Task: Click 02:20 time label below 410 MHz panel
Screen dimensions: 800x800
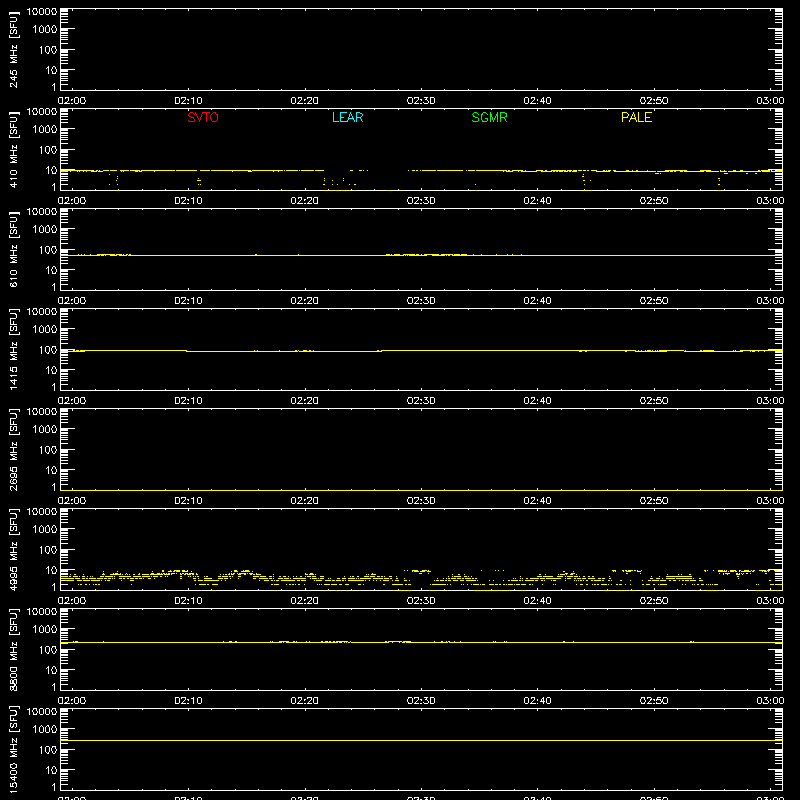Action: point(305,201)
